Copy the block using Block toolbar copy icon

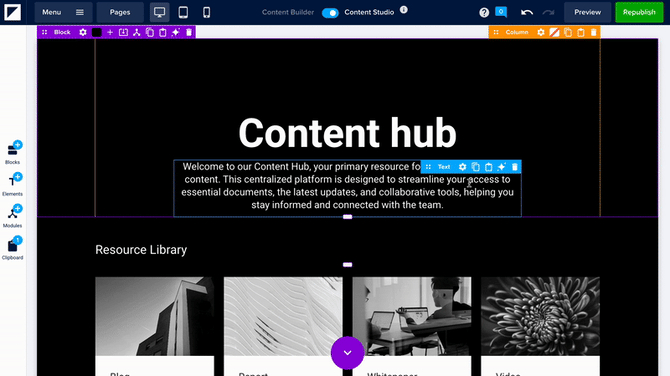[x=150, y=32]
